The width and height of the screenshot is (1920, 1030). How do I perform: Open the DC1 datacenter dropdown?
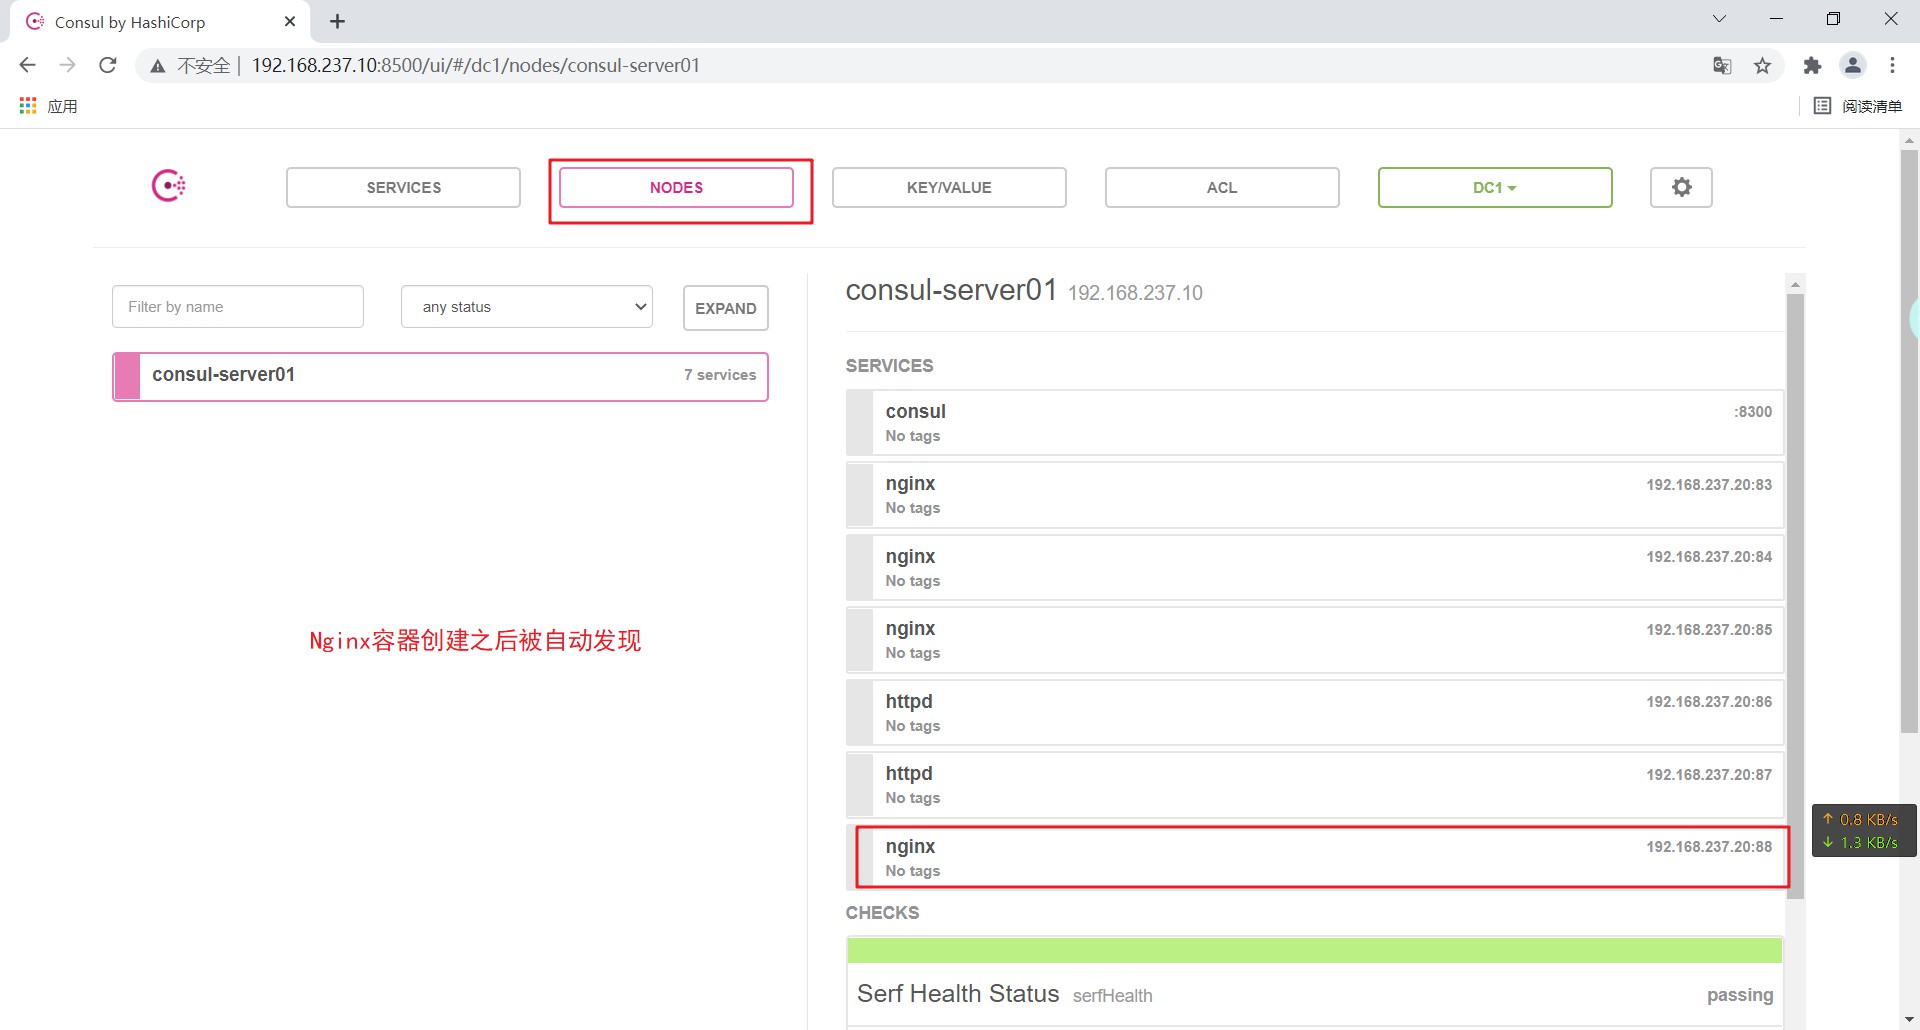pyautogui.click(x=1495, y=187)
